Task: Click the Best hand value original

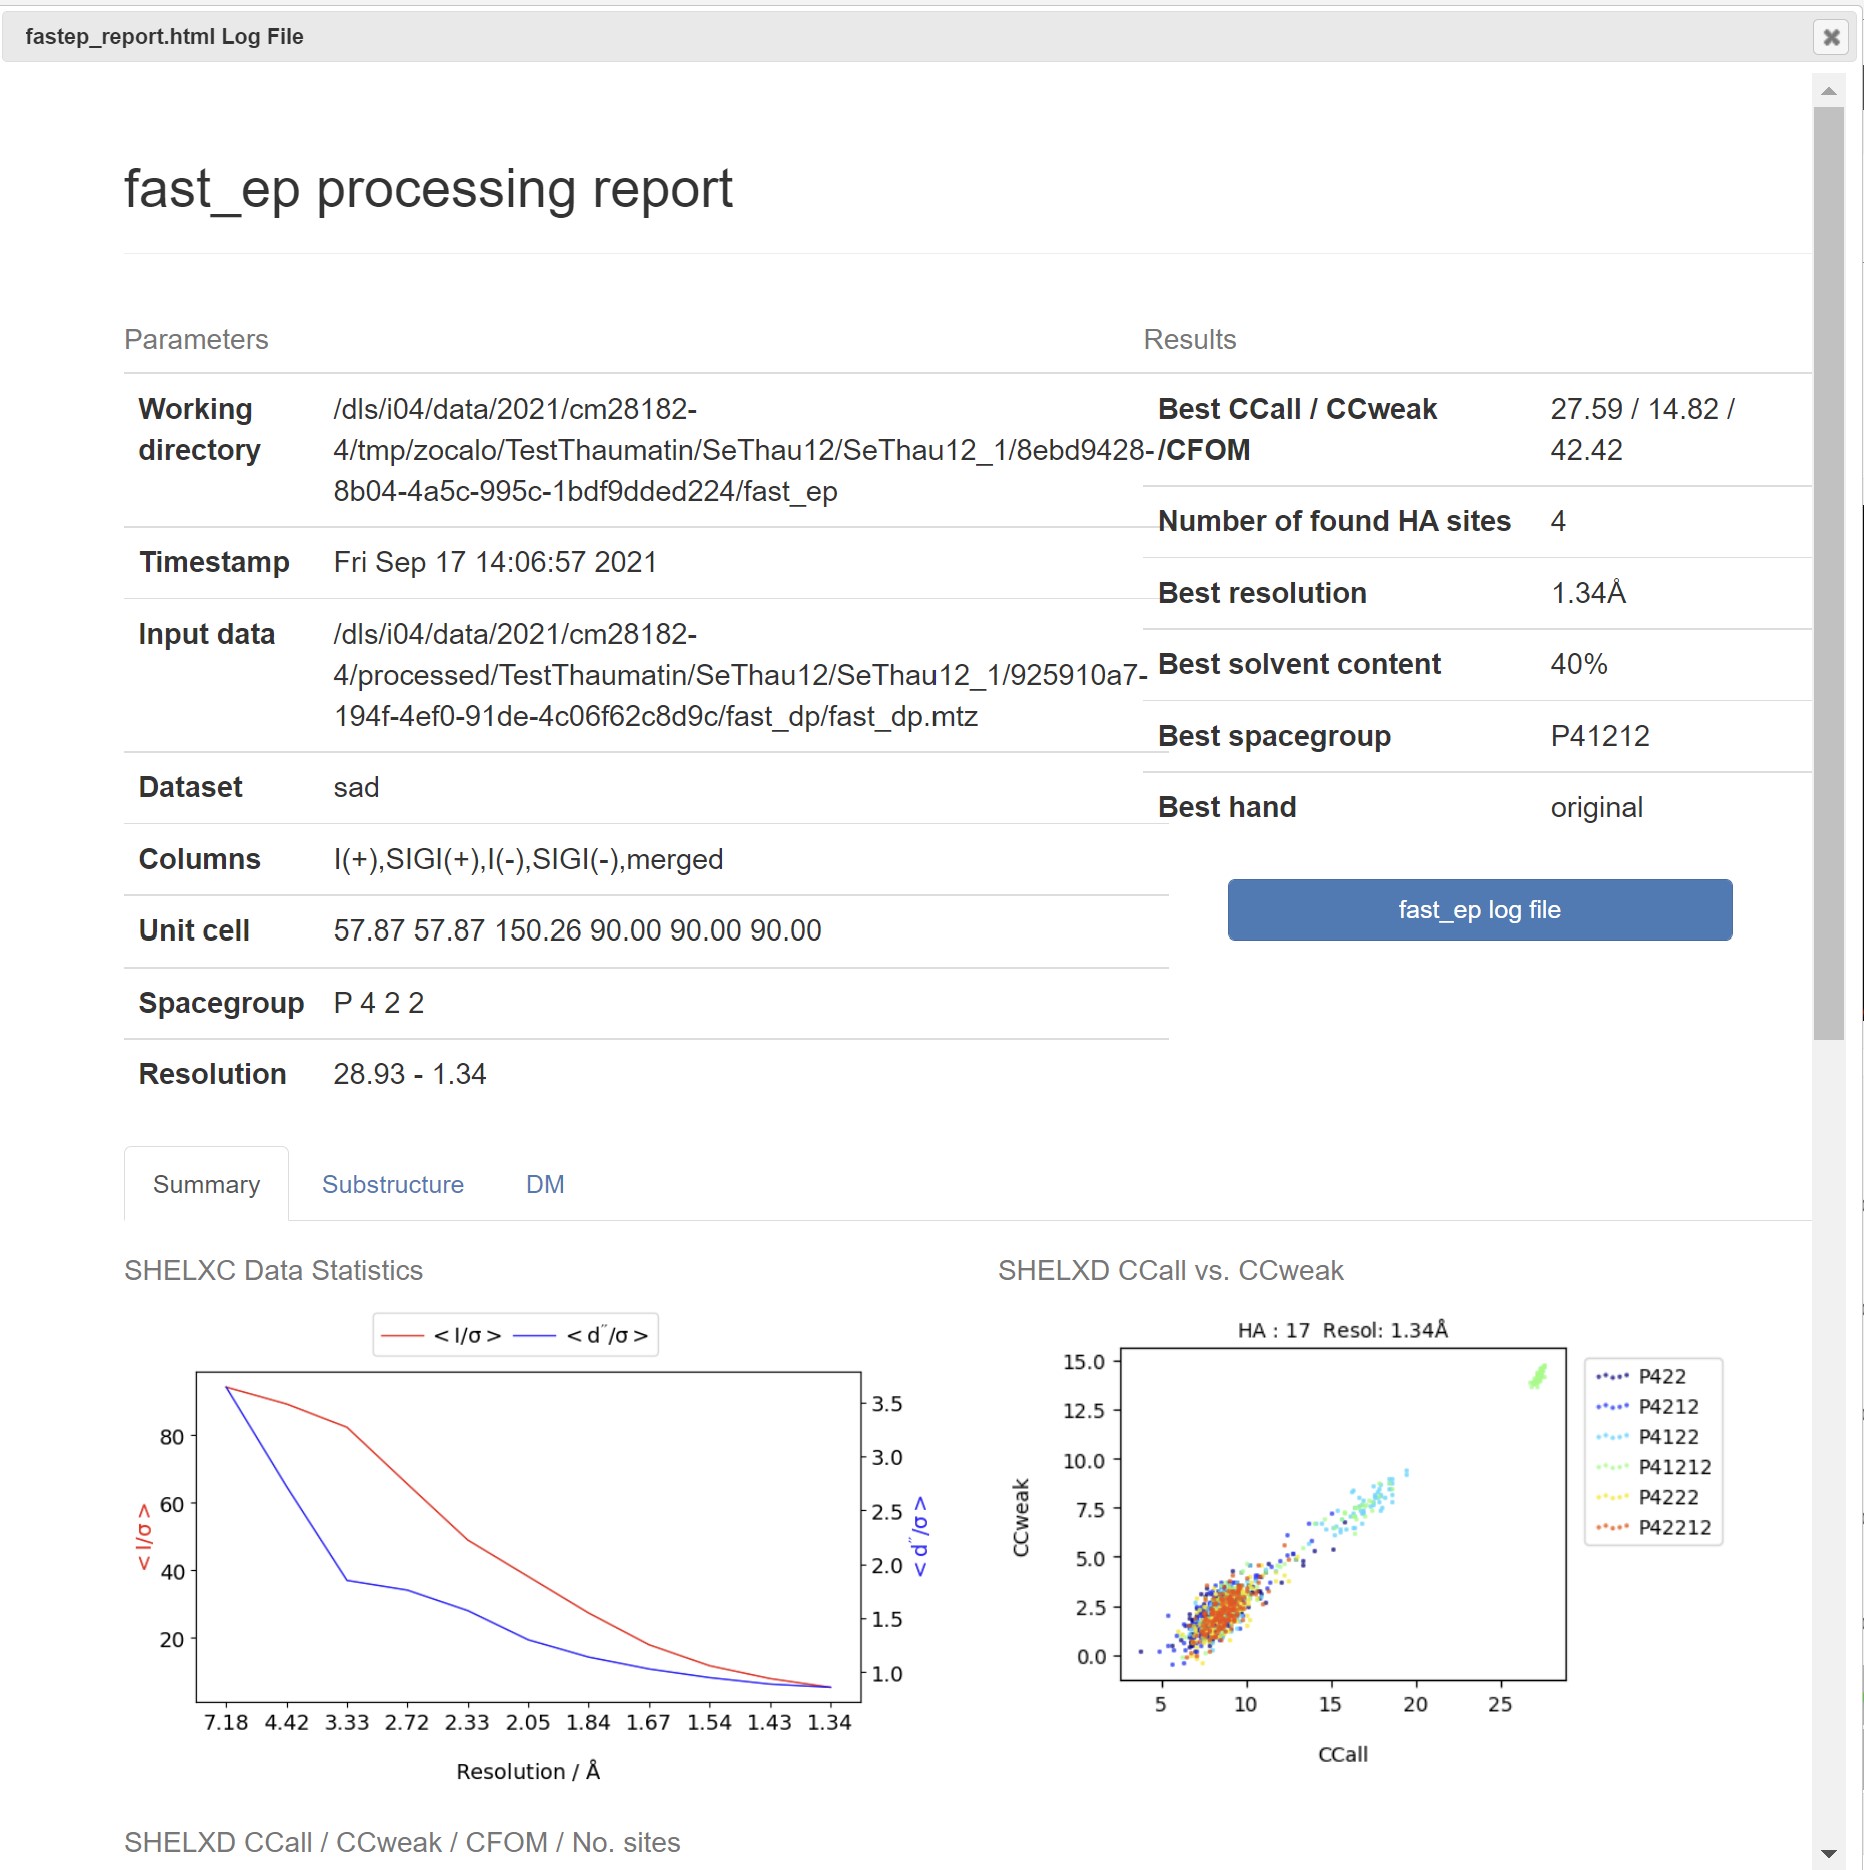Action: (1596, 807)
